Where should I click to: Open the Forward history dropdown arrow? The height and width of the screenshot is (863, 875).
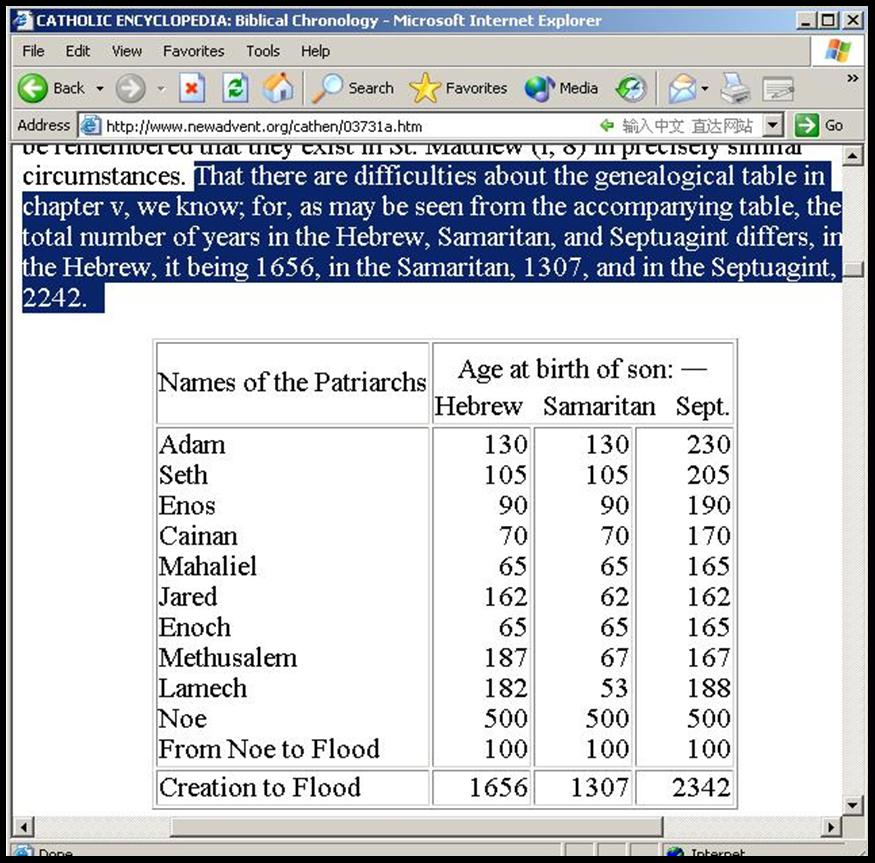[x=161, y=88]
